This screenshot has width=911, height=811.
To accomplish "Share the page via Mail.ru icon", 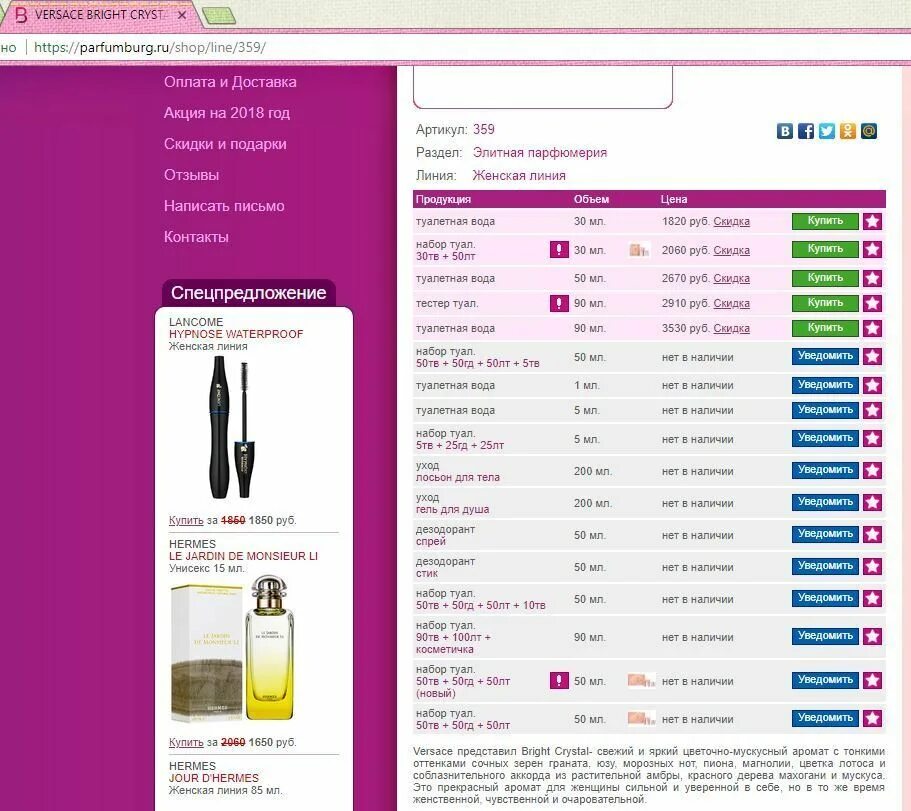I will tap(868, 131).
